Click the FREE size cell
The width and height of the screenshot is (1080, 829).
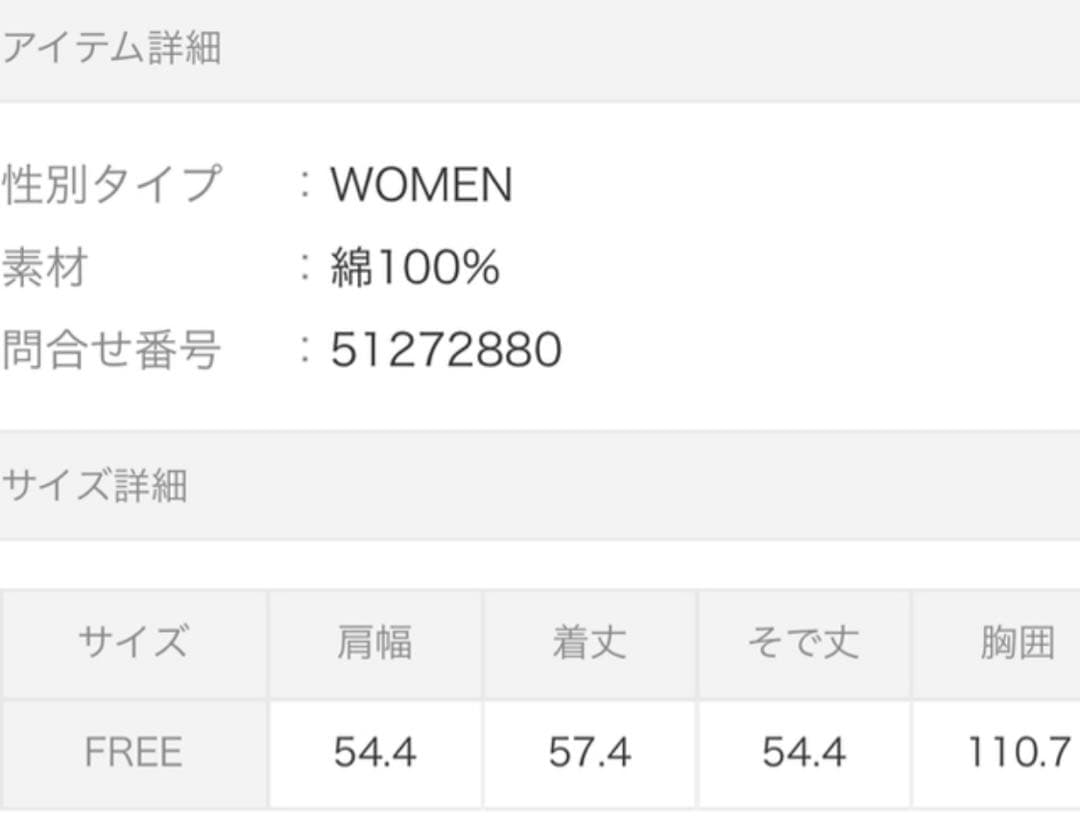pos(133,753)
